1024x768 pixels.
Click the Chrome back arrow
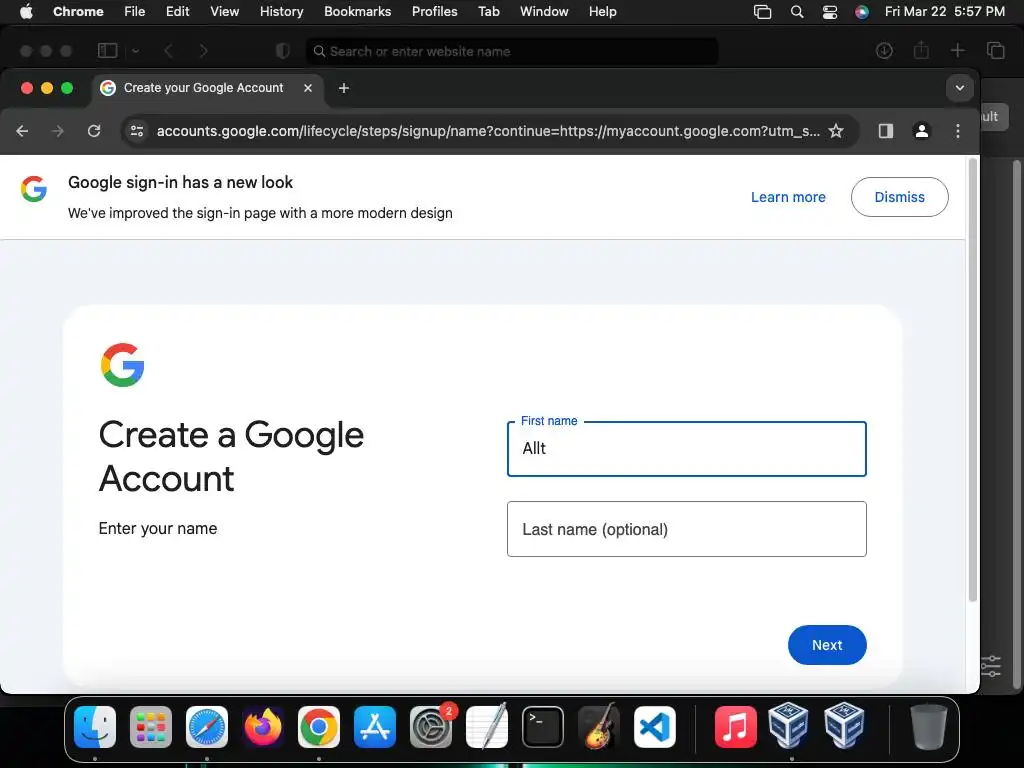22,131
